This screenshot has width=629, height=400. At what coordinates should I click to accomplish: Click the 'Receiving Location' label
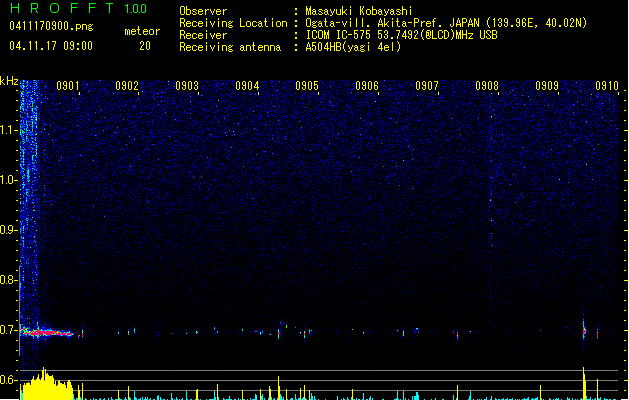(233, 23)
